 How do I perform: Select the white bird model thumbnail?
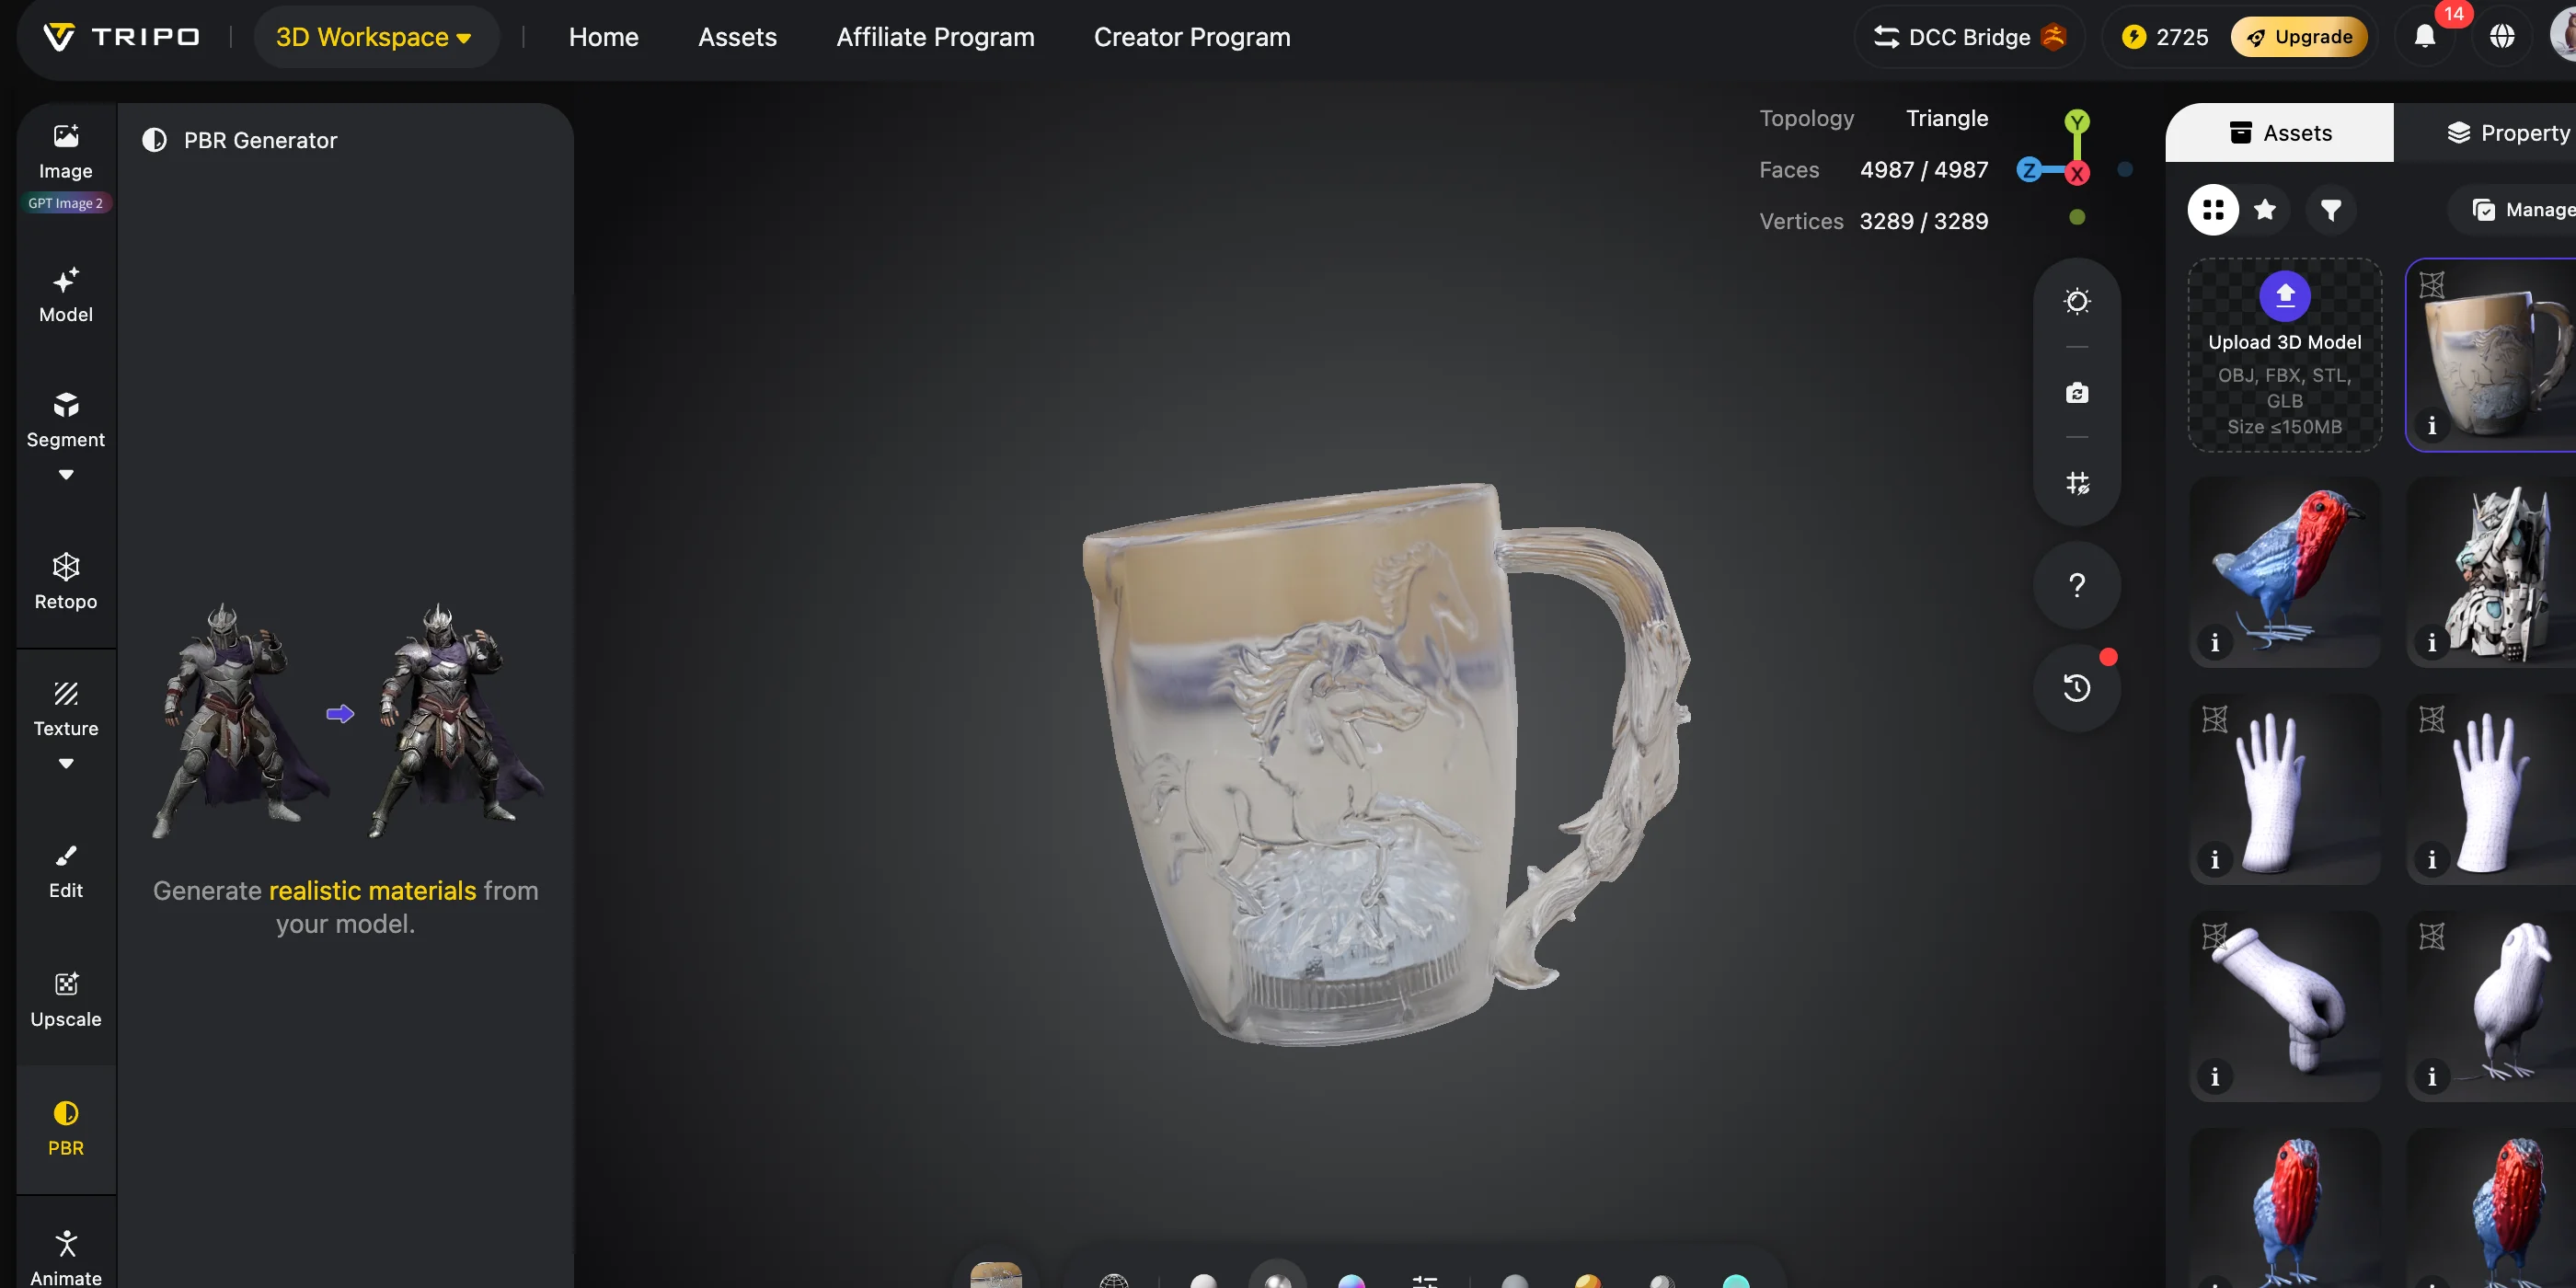pyautogui.click(x=2492, y=1006)
